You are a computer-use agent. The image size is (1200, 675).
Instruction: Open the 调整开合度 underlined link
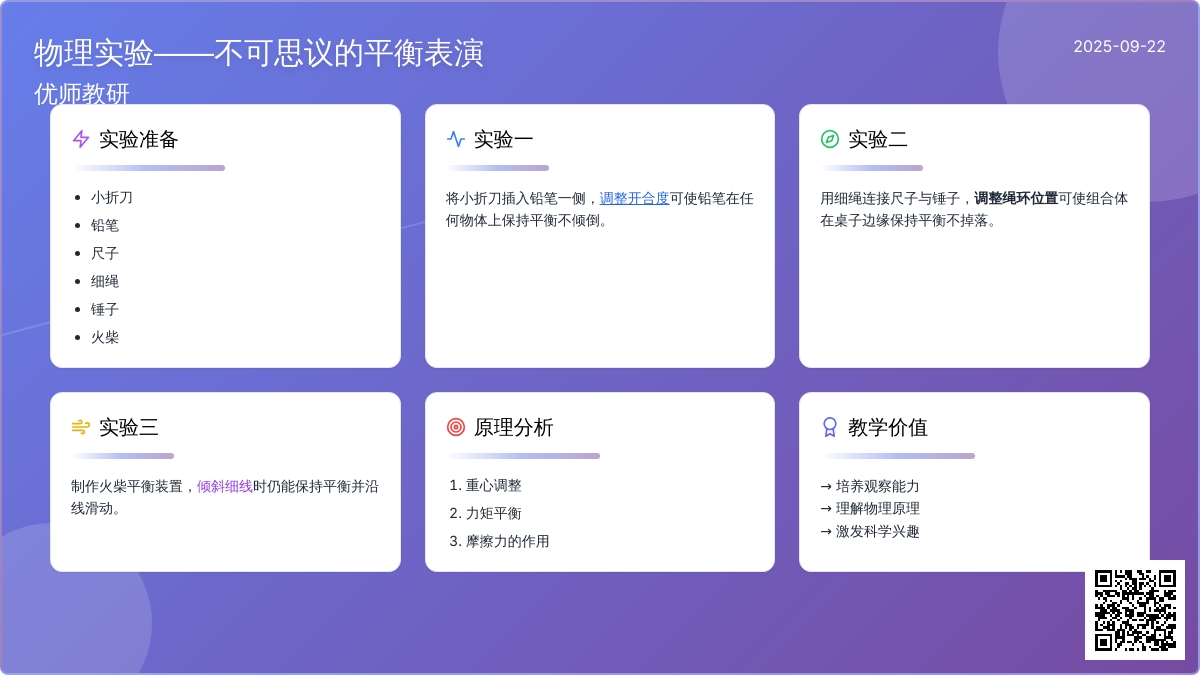635,198
